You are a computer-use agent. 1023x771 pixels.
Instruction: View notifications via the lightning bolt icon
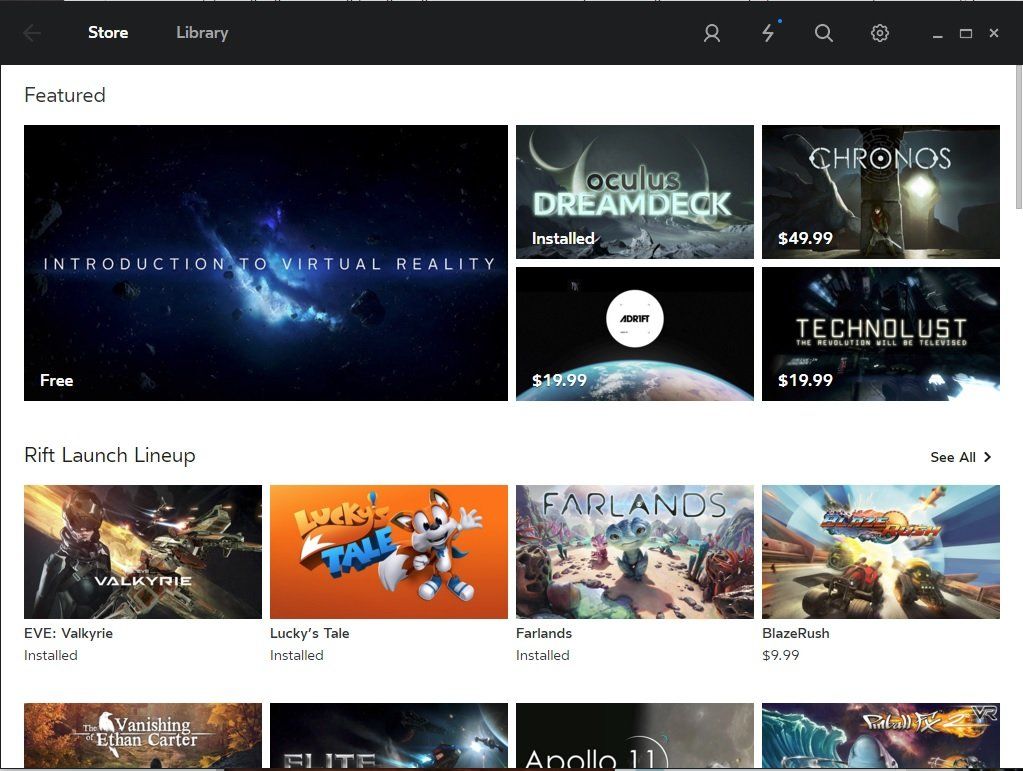(767, 32)
